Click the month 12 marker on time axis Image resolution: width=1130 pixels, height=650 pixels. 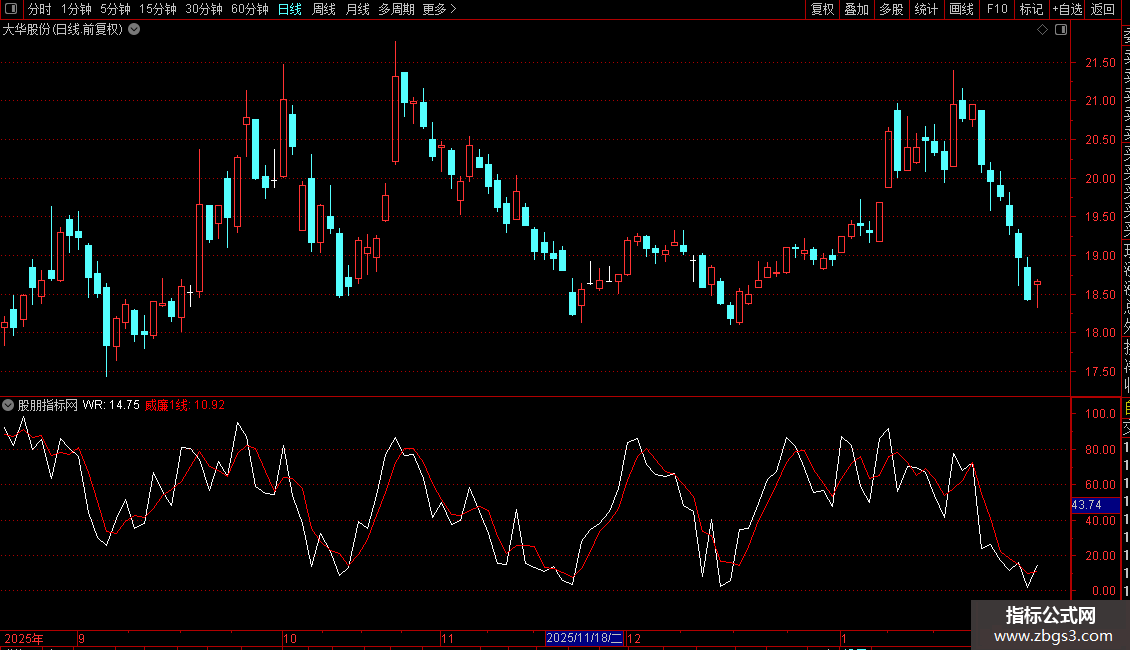click(634, 638)
